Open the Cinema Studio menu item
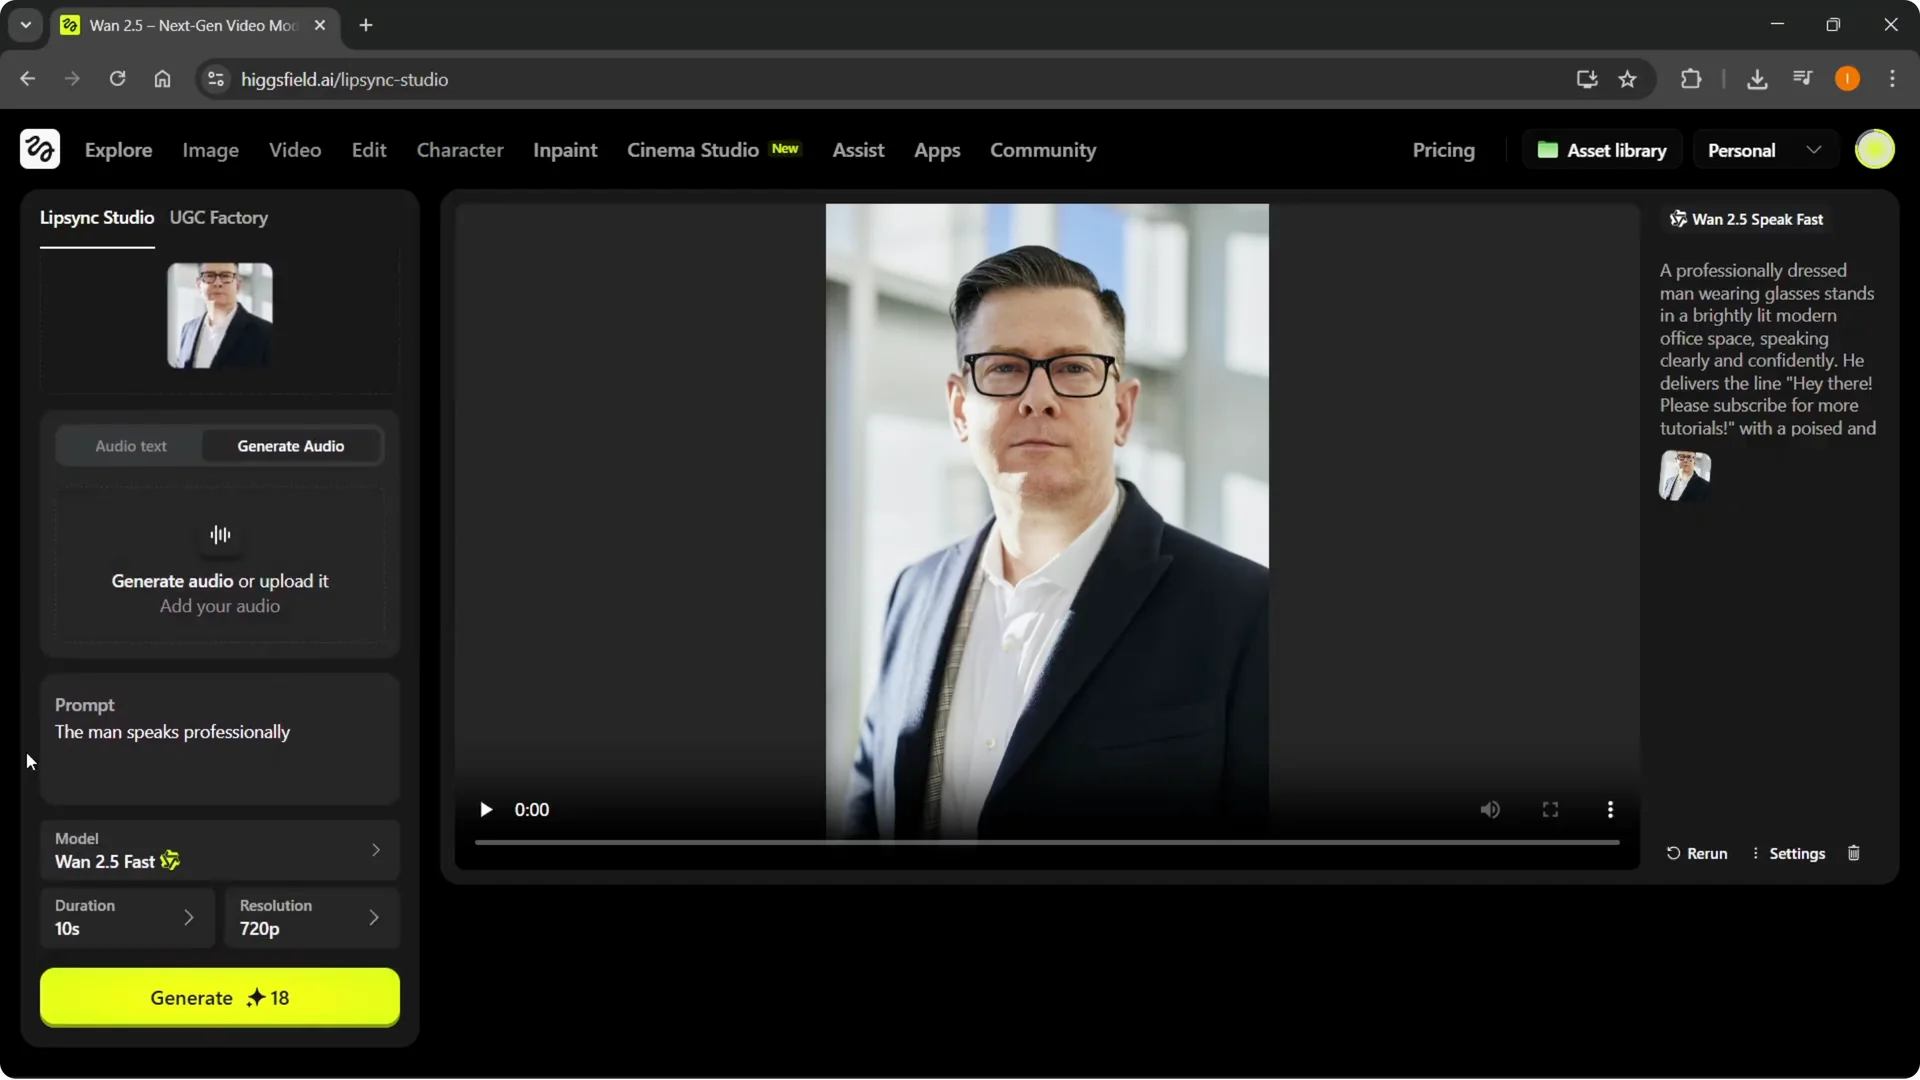The height and width of the screenshot is (1080, 1920). pyautogui.click(x=693, y=150)
